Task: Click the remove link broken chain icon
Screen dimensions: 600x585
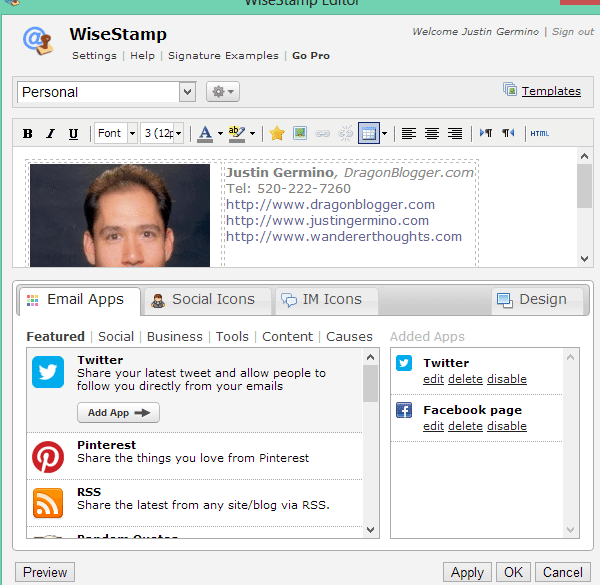Action: coord(345,134)
